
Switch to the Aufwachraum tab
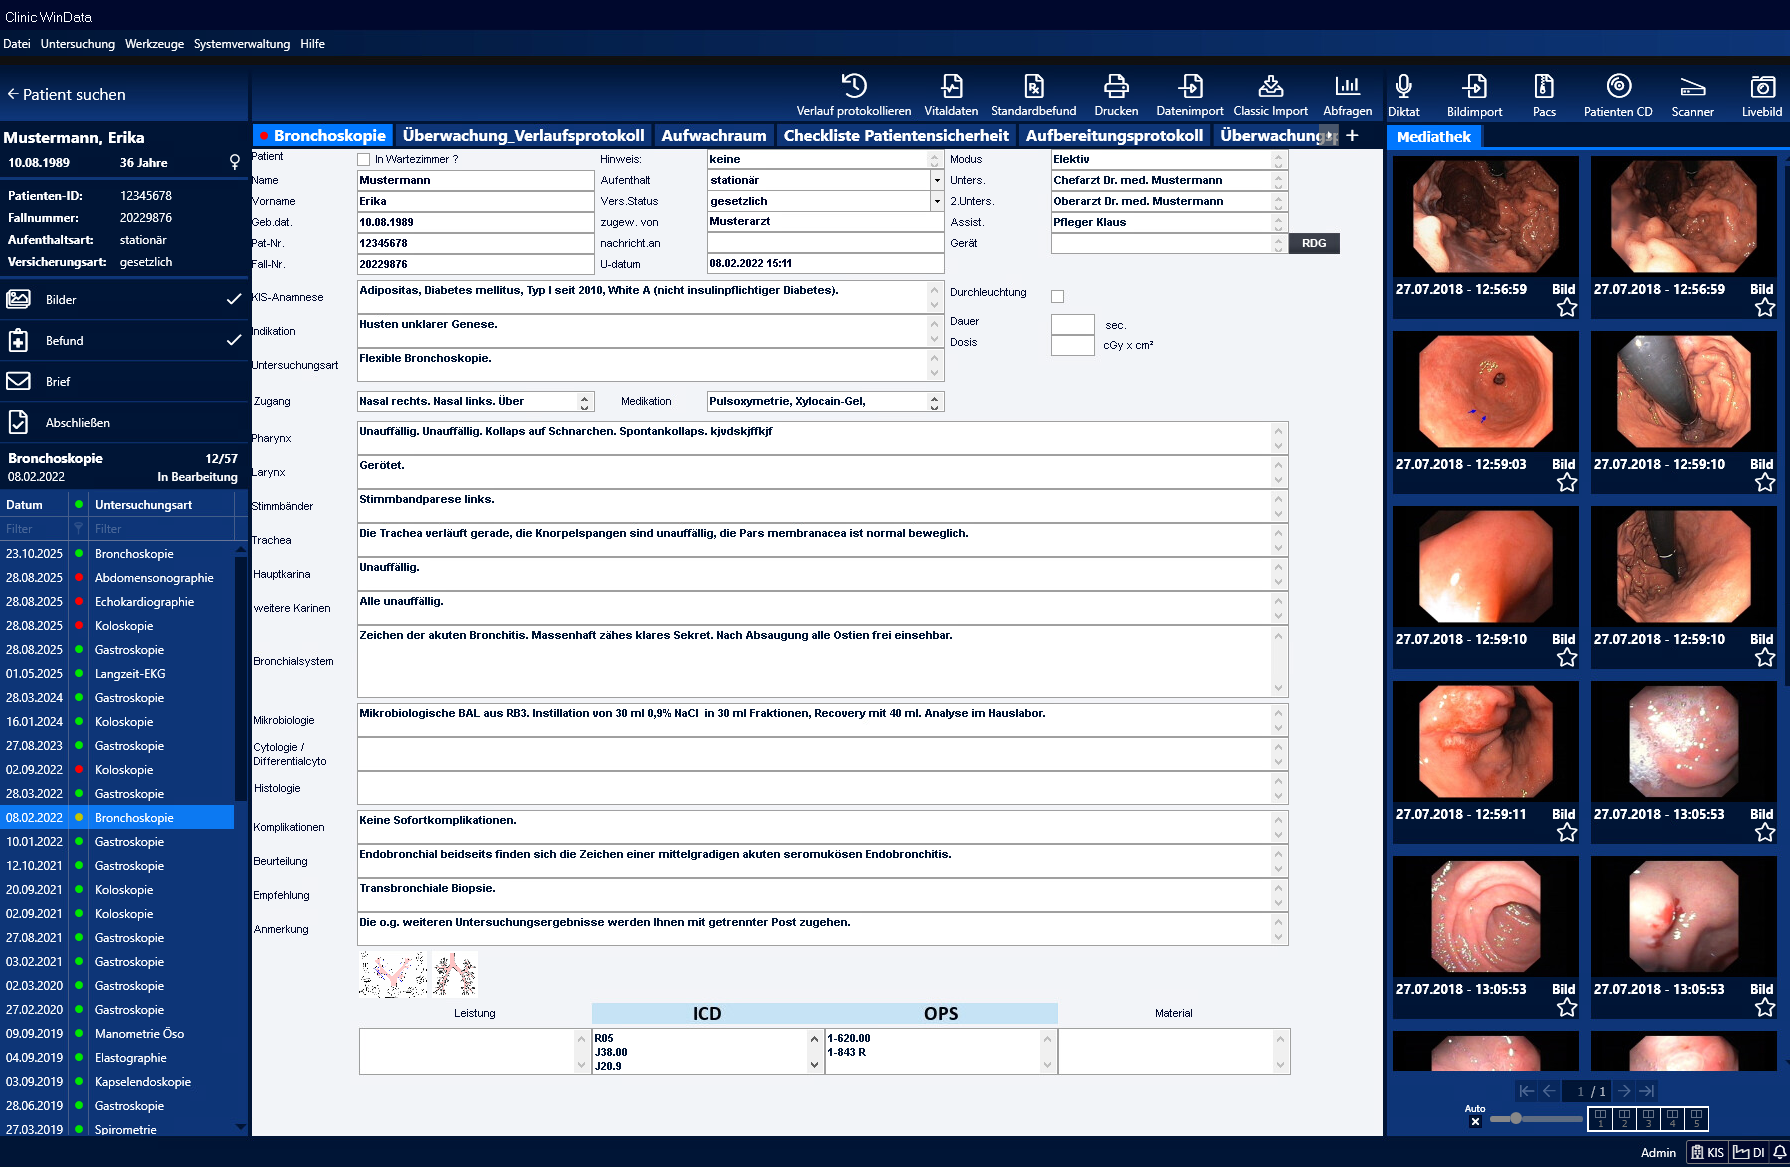[x=713, y=136]
